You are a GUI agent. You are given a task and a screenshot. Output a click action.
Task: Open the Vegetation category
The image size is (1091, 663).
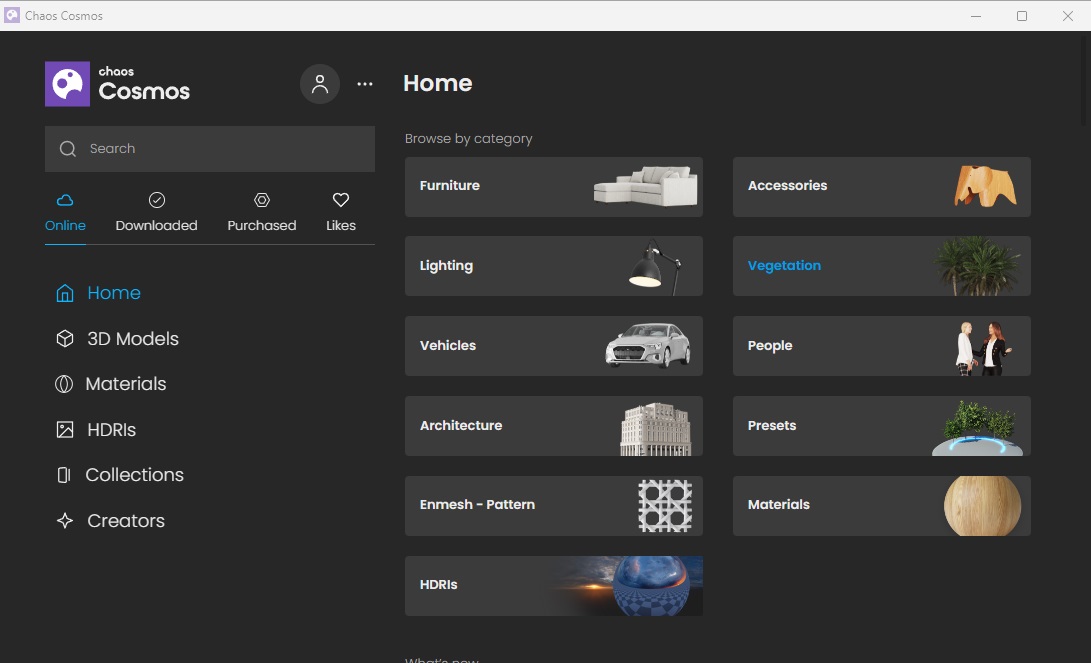[882, 266]
